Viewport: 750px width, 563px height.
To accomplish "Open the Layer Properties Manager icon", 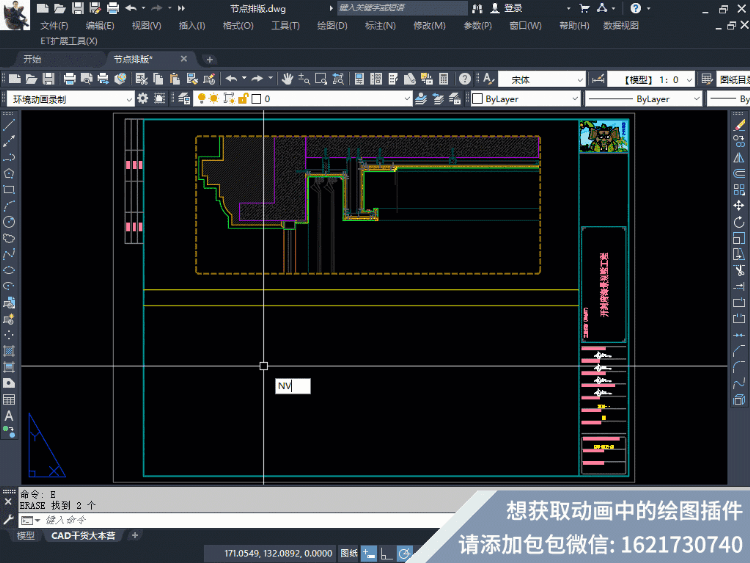I will point(184,99).
